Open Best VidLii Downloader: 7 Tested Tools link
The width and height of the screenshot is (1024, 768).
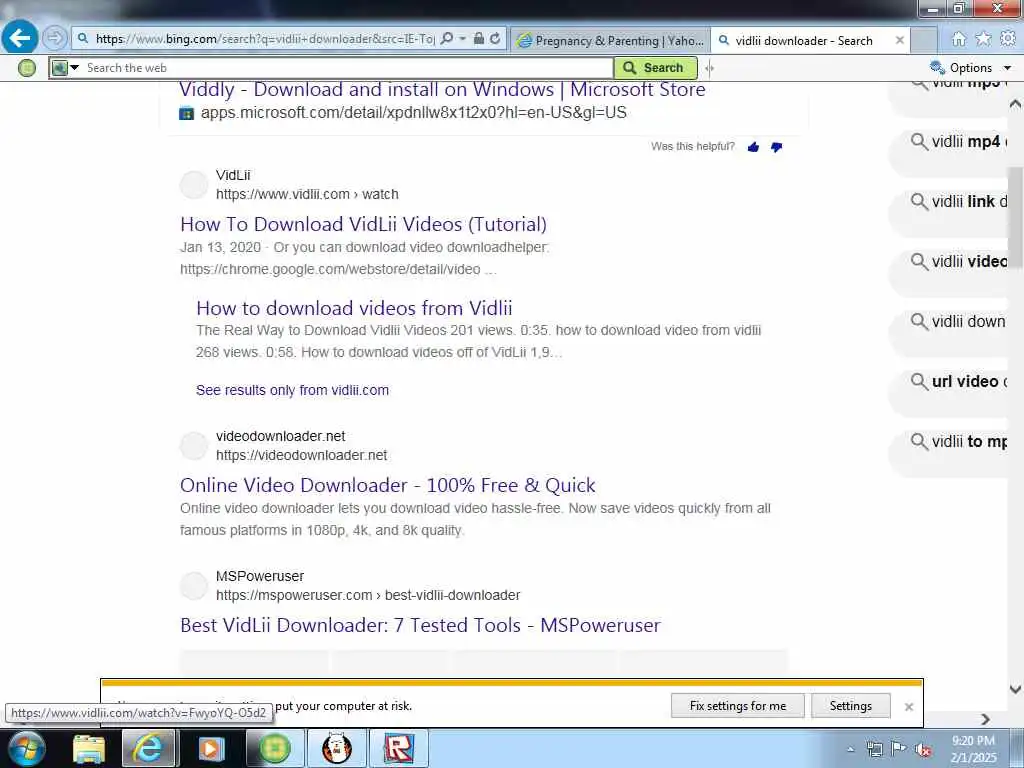(x=420, y=625)
